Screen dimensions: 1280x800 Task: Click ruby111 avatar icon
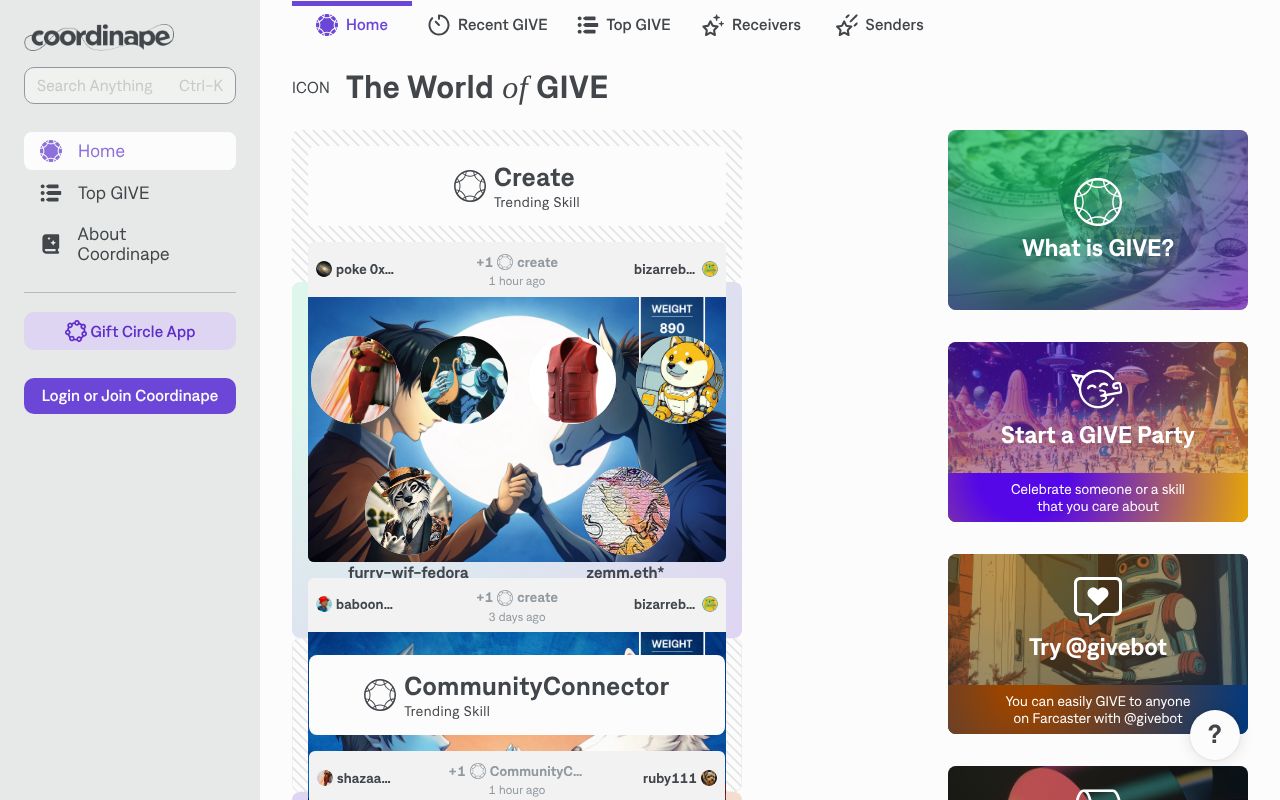(x=709, y=778)
